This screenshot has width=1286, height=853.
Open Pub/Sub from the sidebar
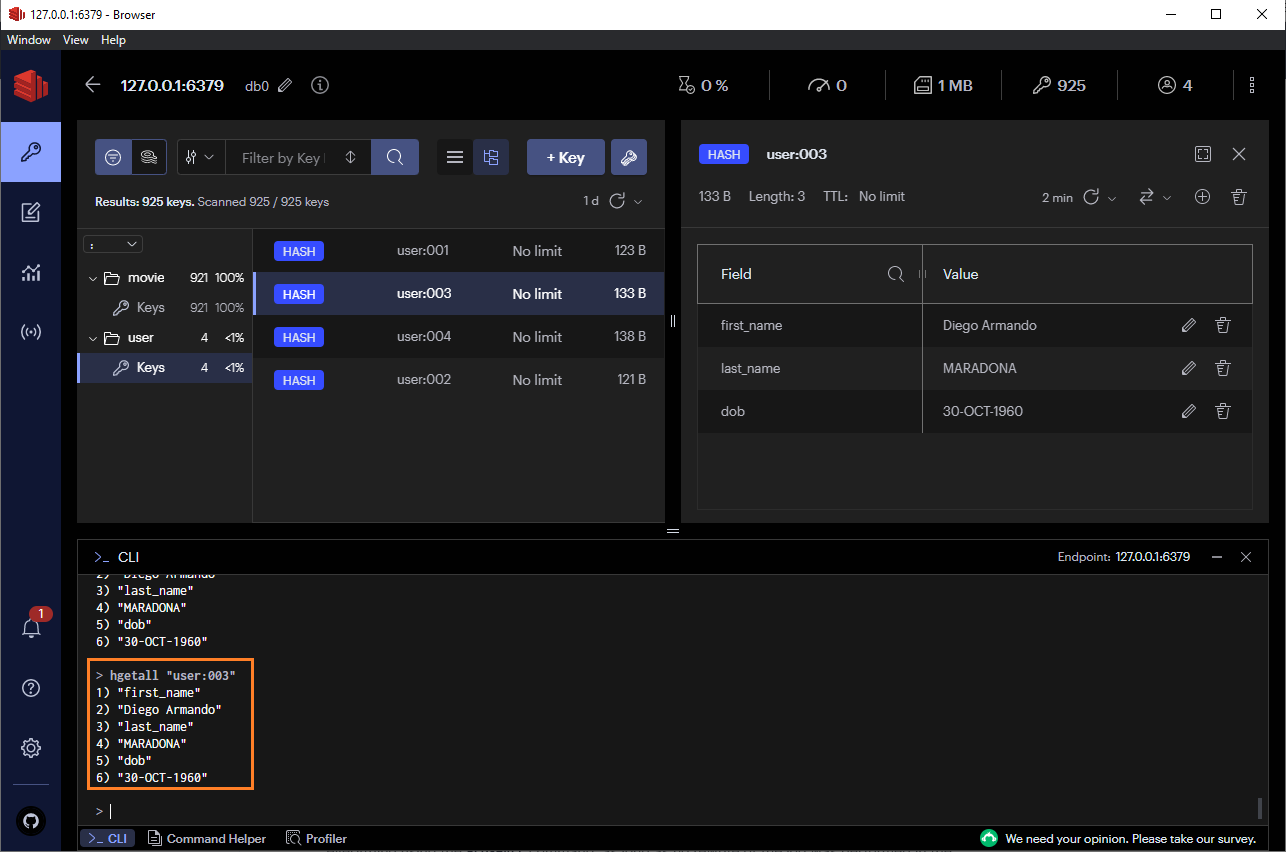tap(30, 332)
